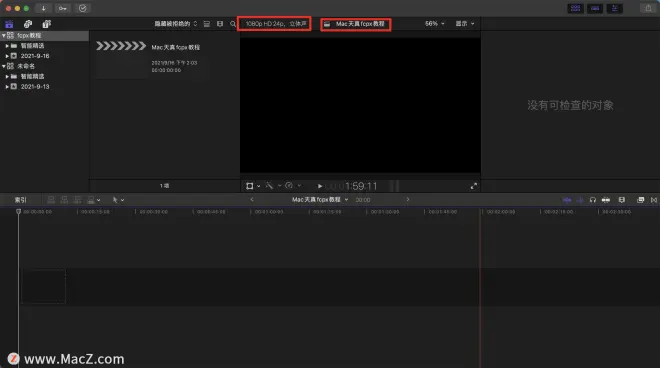
Task: Expand the 2021-9-16 event
Action: [7, 56]
